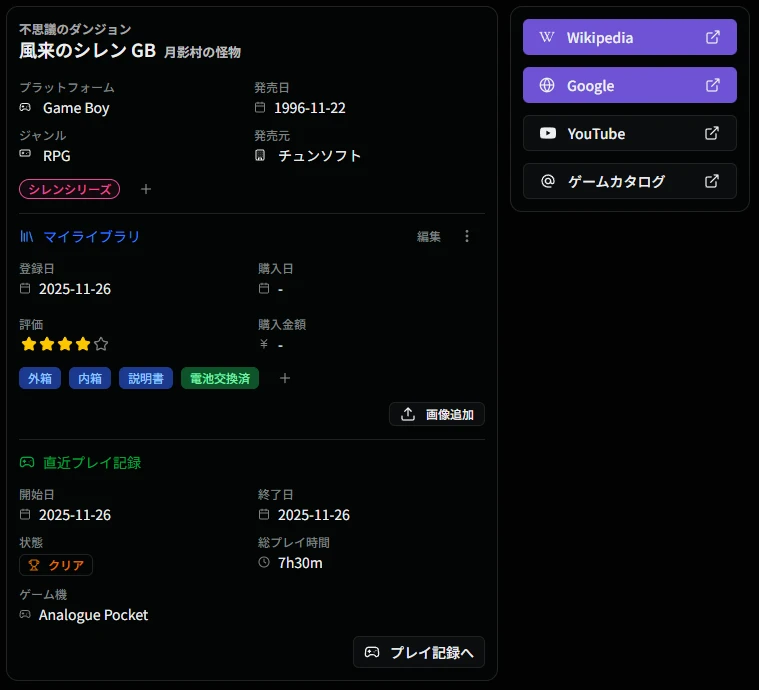Open the Wikipedia external link button

point(629,37)
